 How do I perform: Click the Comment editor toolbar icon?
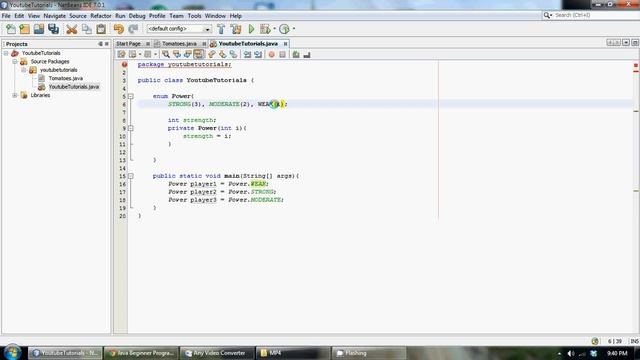coord(296,54)
